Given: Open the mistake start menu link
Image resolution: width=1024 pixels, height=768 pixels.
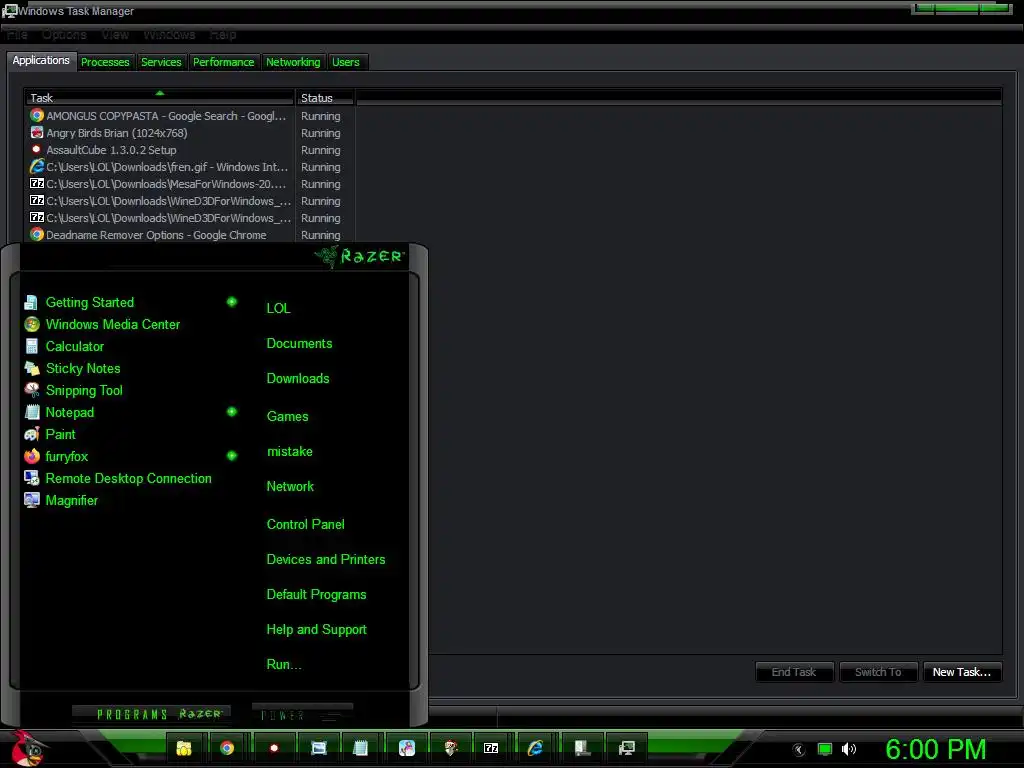Looking at the screenshot, I should tap(289, 451).
